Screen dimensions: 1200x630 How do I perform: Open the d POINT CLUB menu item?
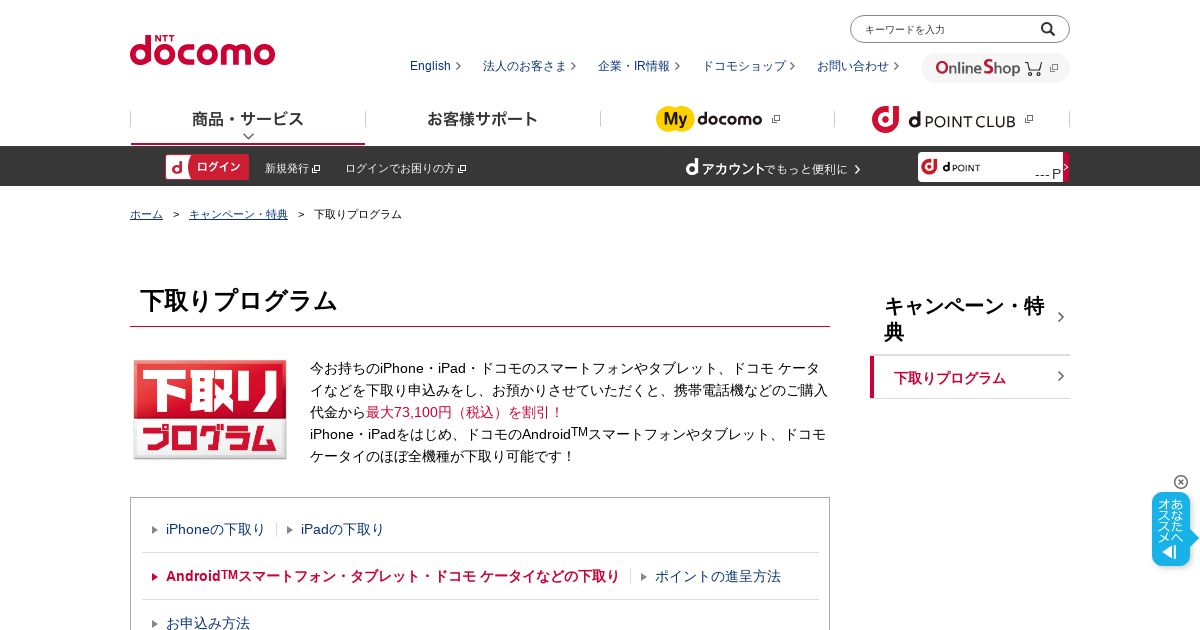952,119
